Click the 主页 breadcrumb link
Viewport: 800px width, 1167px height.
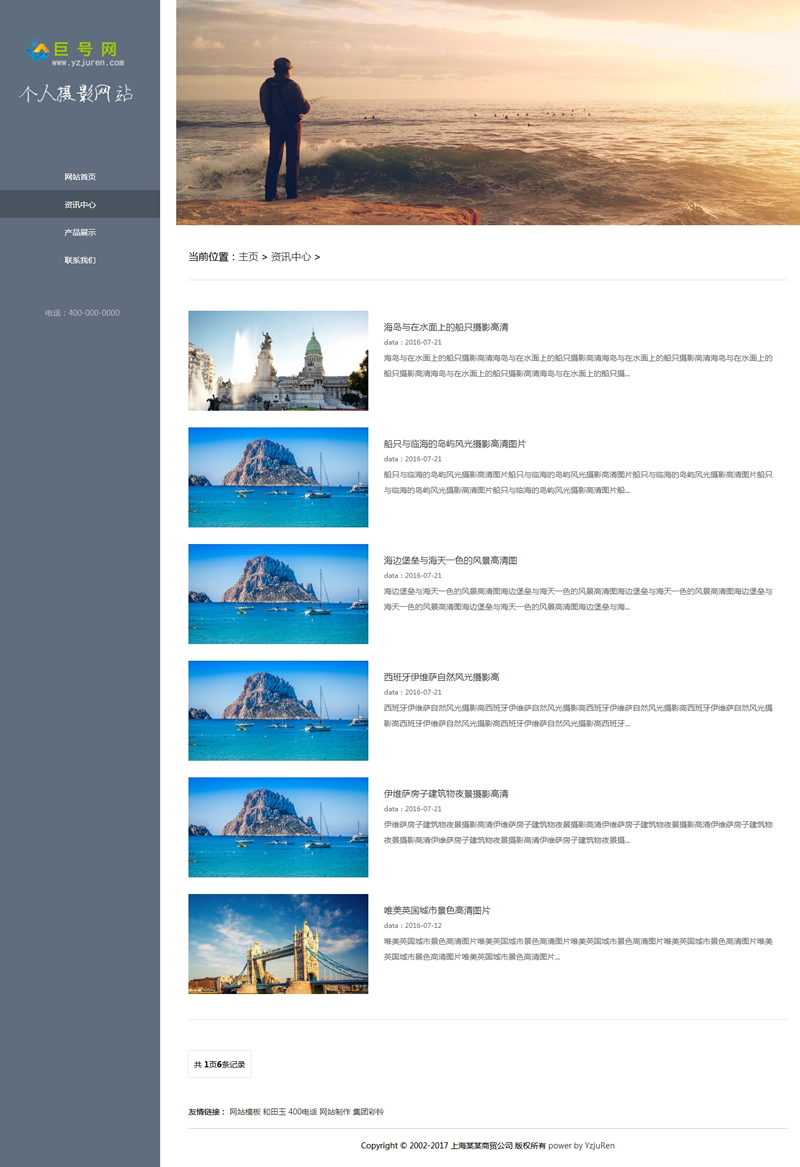[248, 257]
